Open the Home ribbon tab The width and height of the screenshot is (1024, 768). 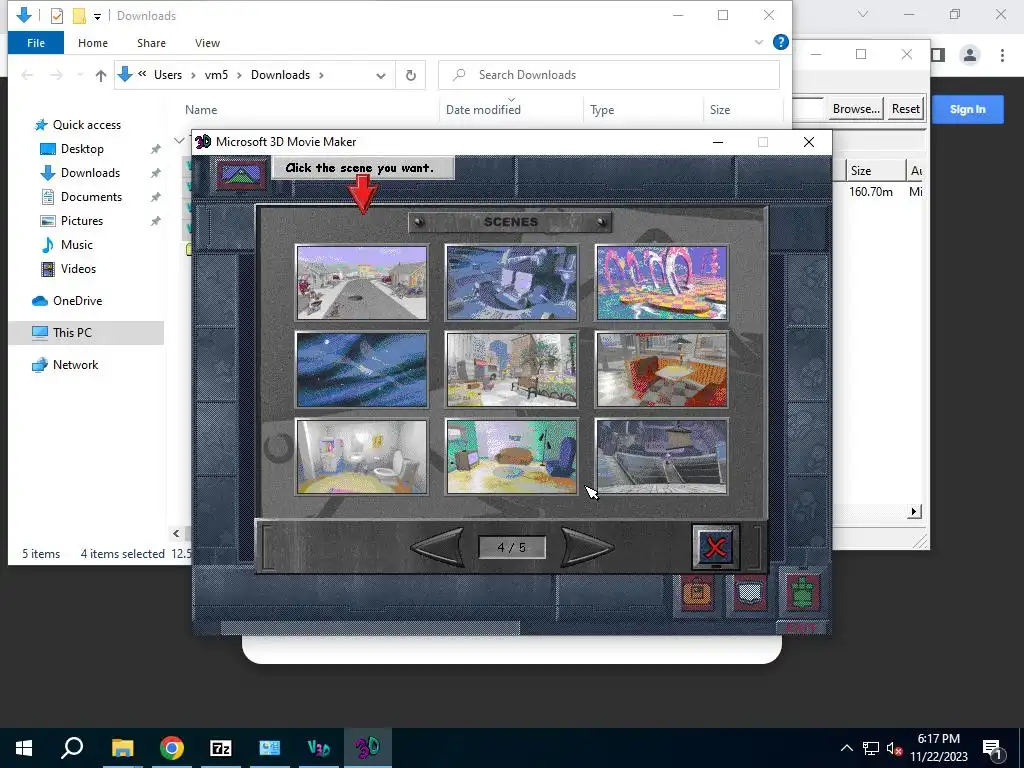93,43
